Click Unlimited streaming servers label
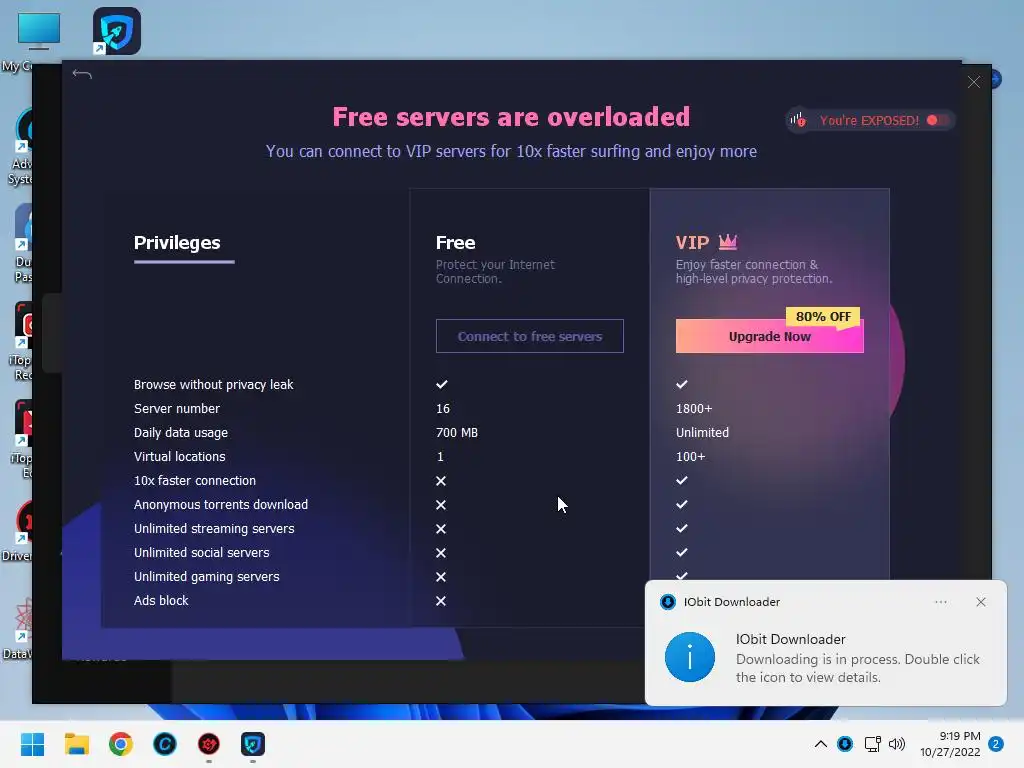This screenshot has width=1024, height=768. [x=214, y=528]
